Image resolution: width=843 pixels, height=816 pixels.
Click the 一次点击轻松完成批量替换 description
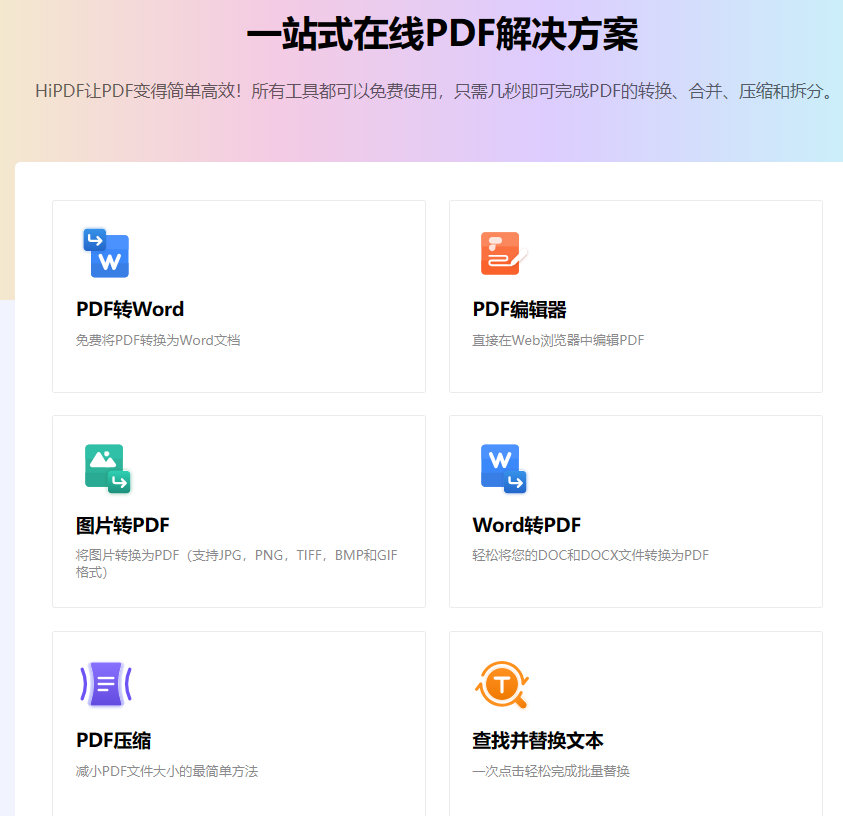click(551, 772)
